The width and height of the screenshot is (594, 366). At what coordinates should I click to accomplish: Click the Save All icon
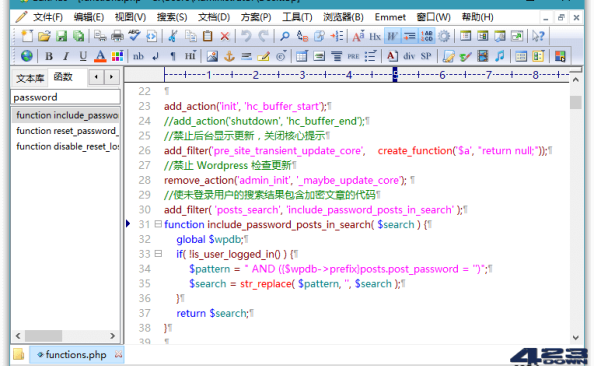(78, 36)
